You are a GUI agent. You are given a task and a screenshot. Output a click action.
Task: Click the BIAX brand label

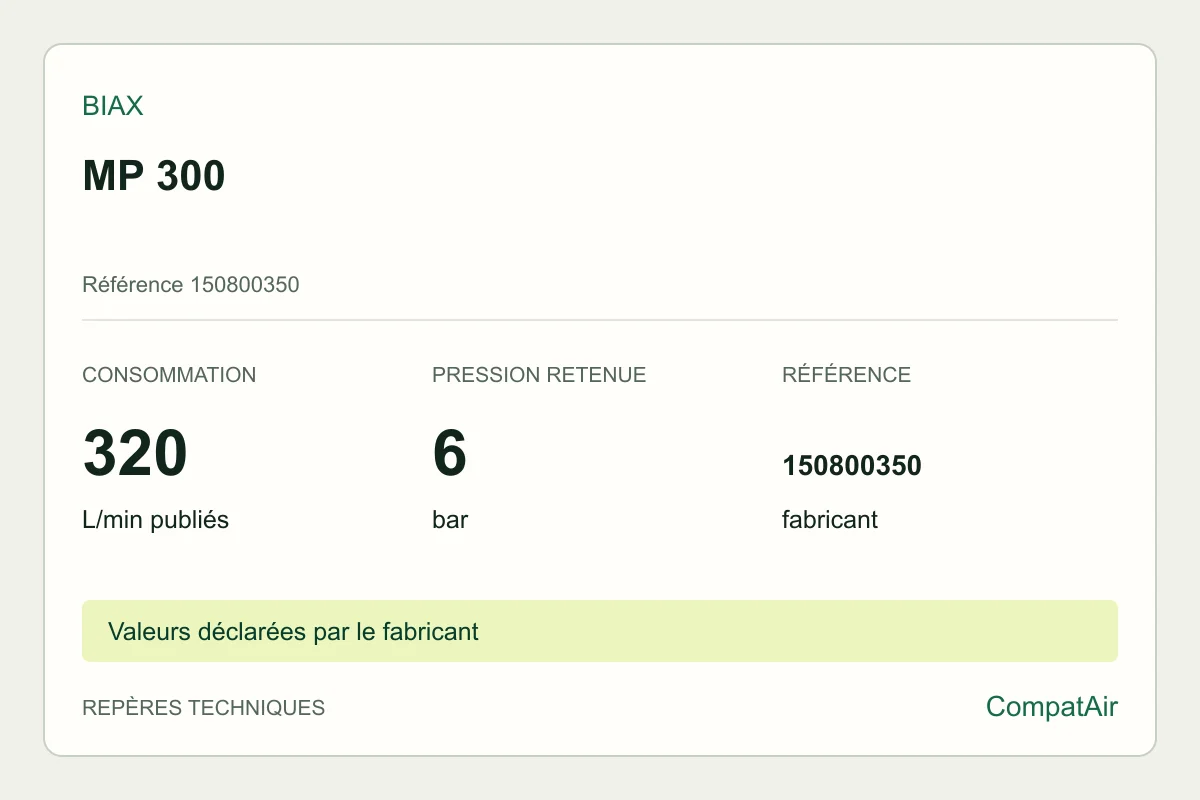tap(112, 106)
